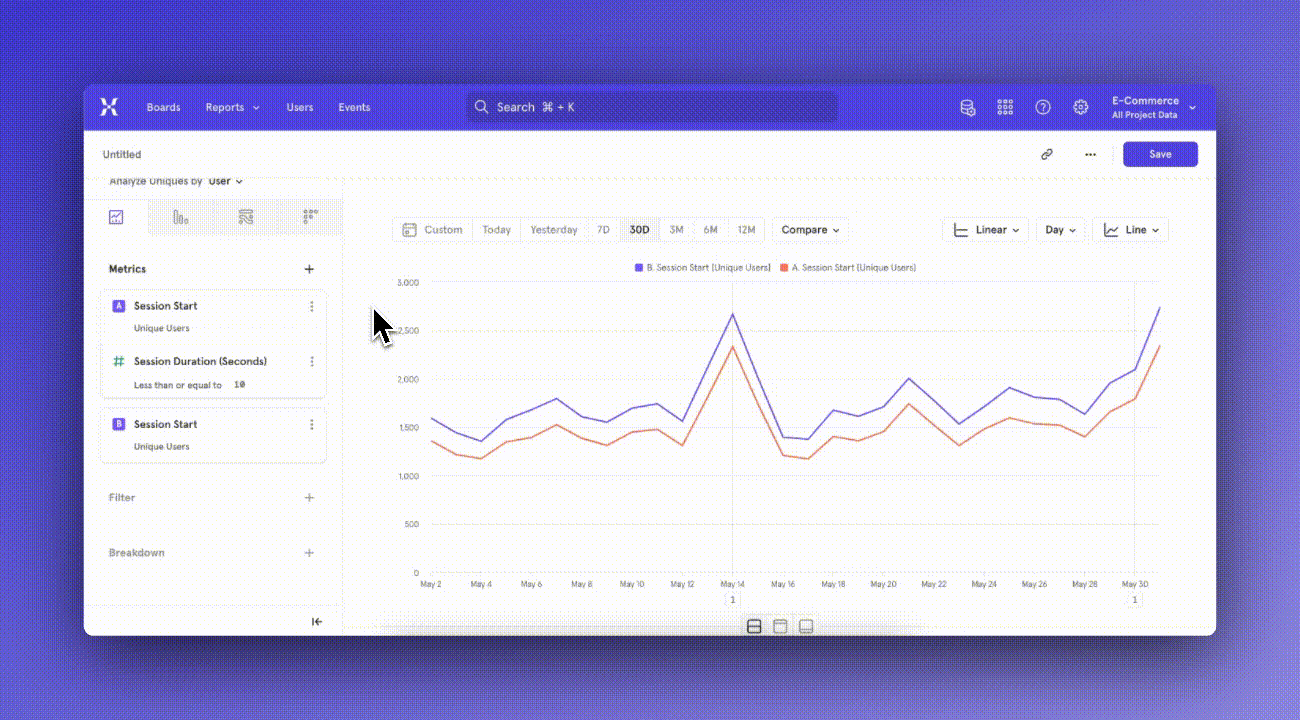Viewport: 1300px width, 720px height.
Task: Toggle the split chart-and-table layout
Action: coord(754,626)
